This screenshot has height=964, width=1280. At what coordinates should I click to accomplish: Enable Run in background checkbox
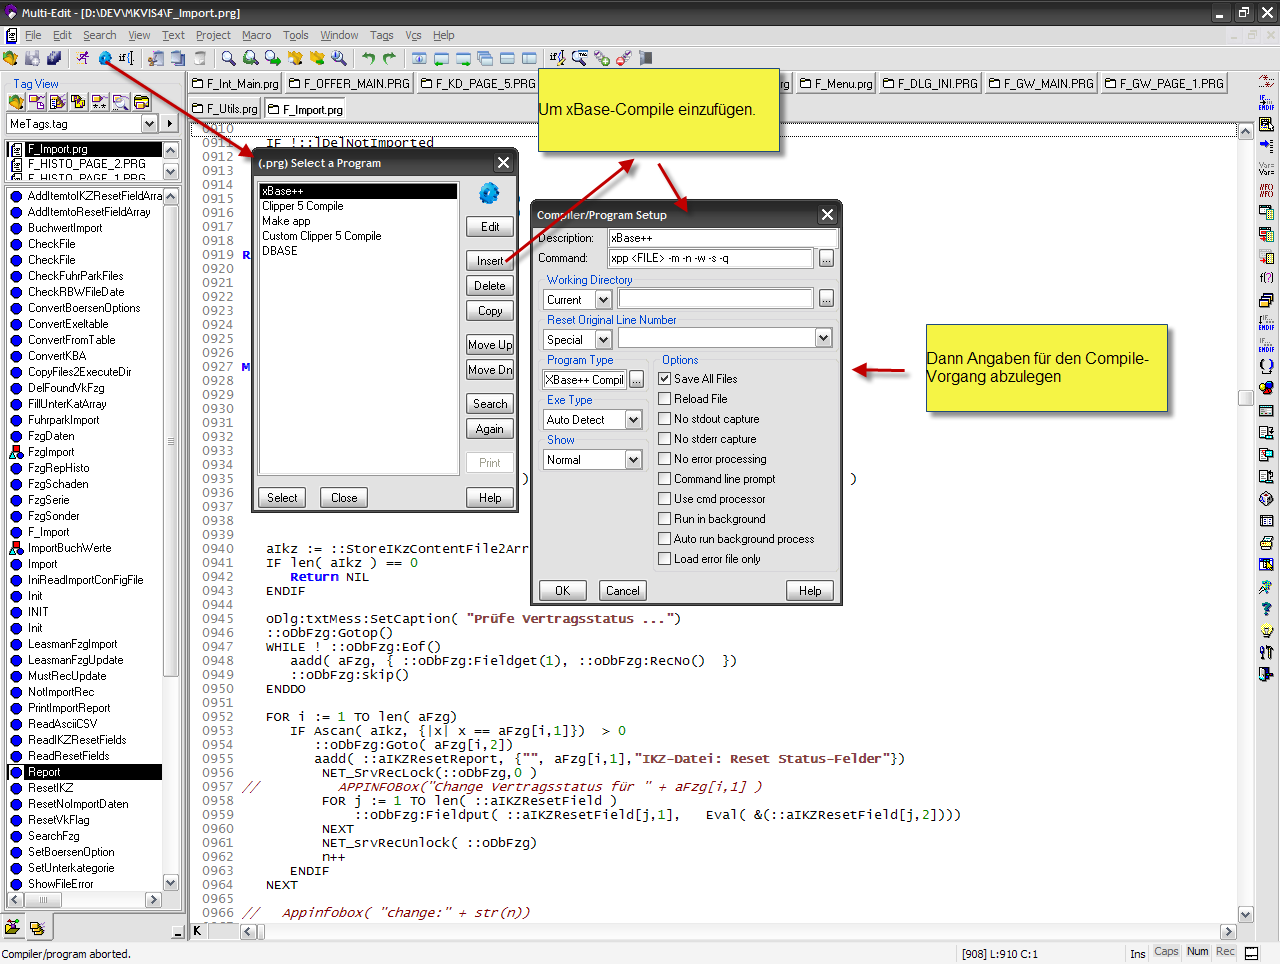point(664,519)
